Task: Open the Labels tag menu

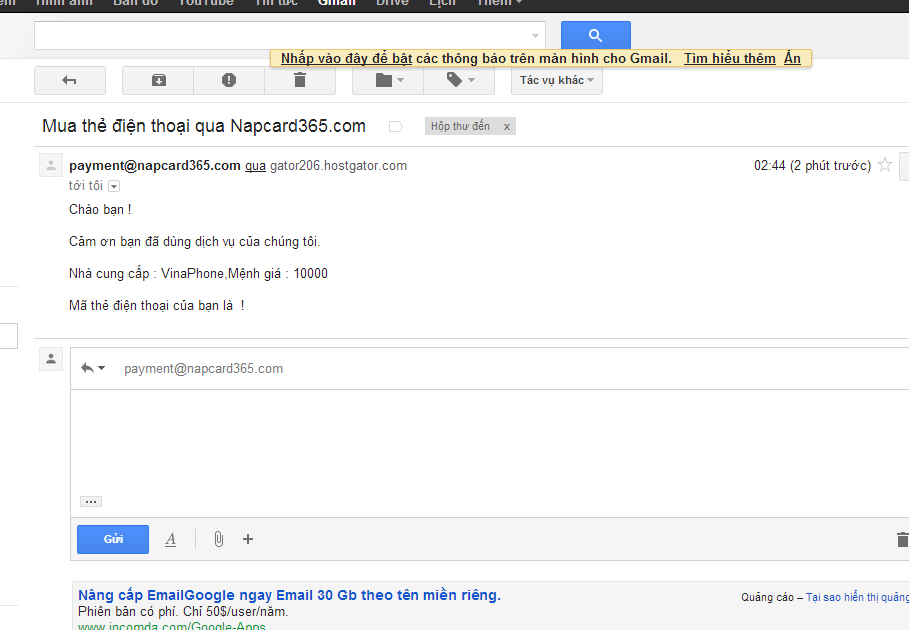Action: (459, 80)
